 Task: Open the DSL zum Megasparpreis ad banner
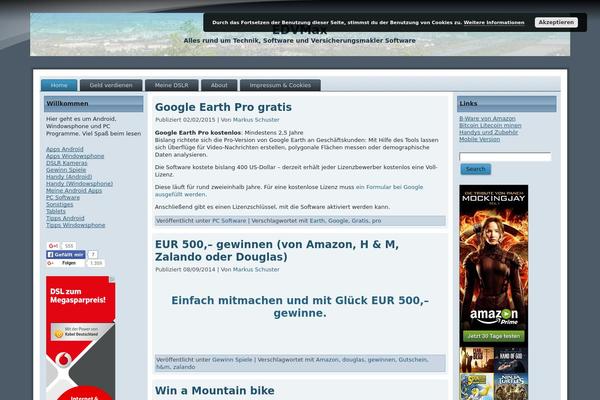[x=80, y=338]
